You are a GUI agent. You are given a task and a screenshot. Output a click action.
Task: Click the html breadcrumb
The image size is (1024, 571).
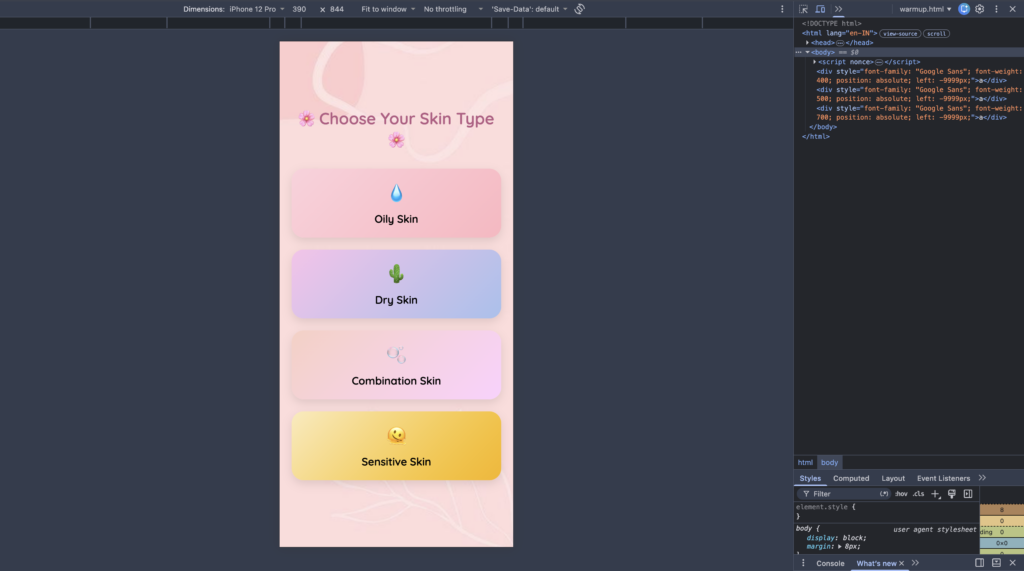tap(805, 463)
